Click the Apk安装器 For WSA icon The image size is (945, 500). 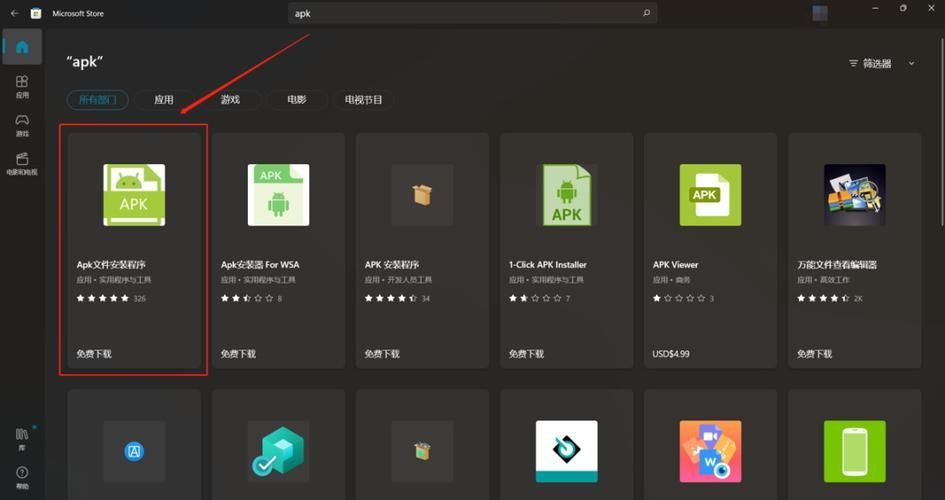point(278,195)
